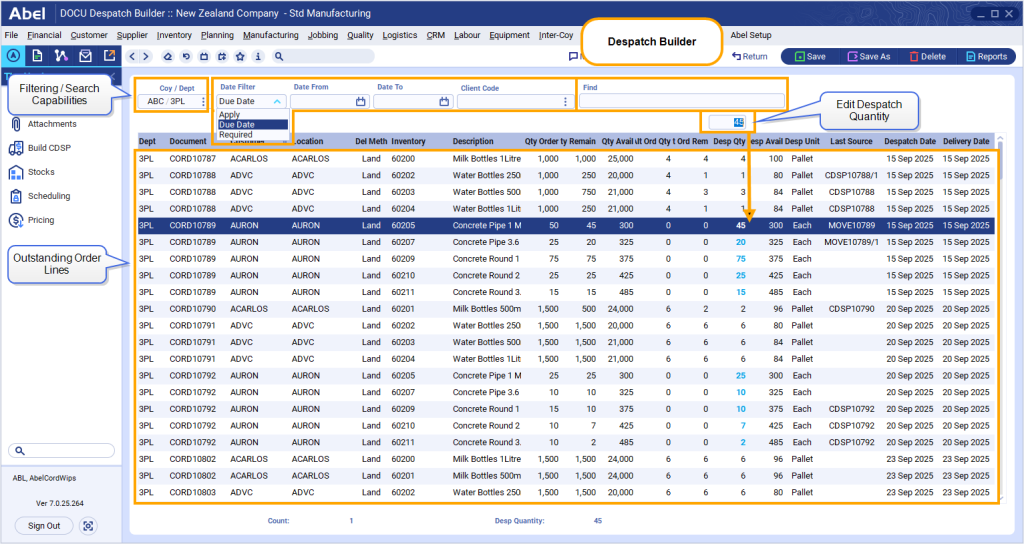Go back with the left arrow
The image size is (1024, 544).
[133, 57]
